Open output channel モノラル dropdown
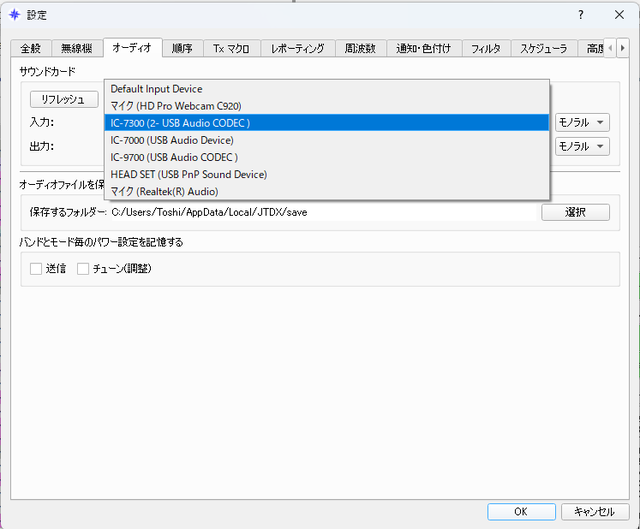640x529 pixels. click(x=582, y=146)
